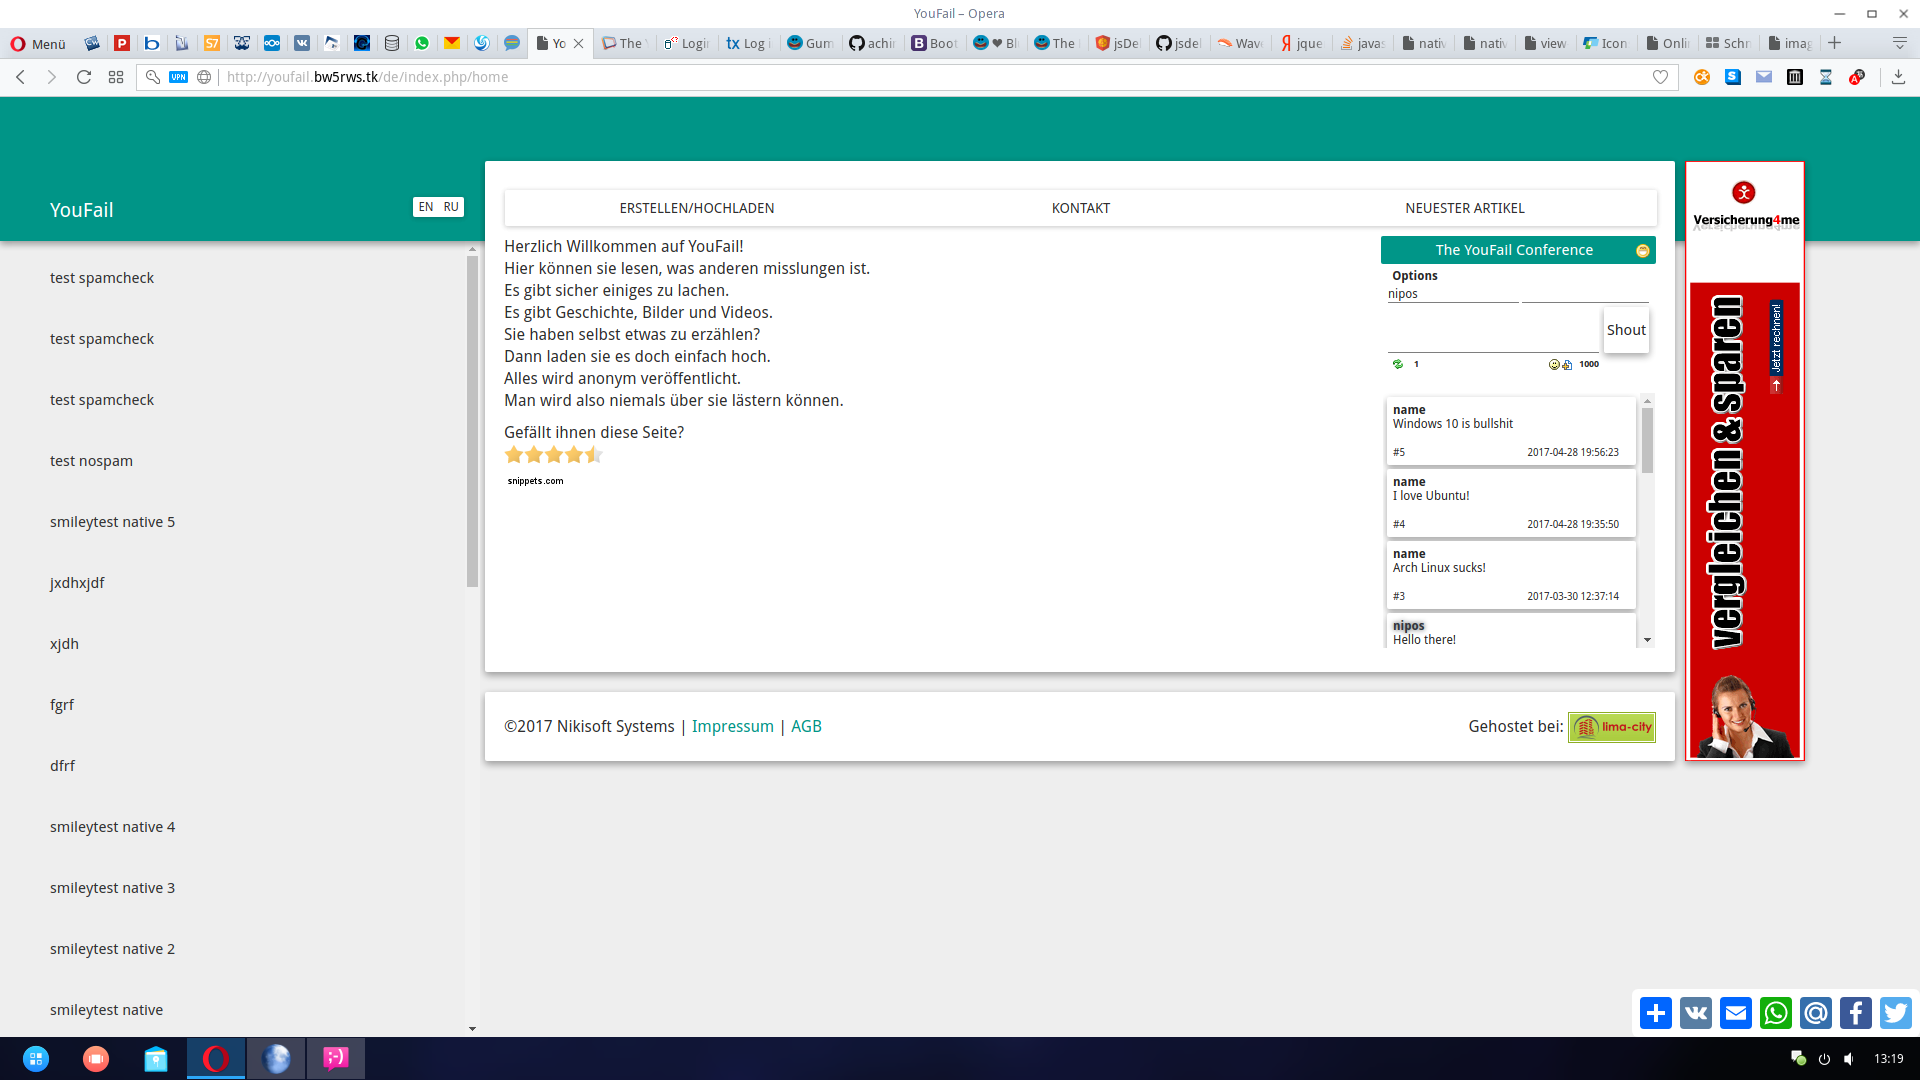Open the Opera Menü dropdown
This screenshot has height=1080, width=1920.
[38, 43]
